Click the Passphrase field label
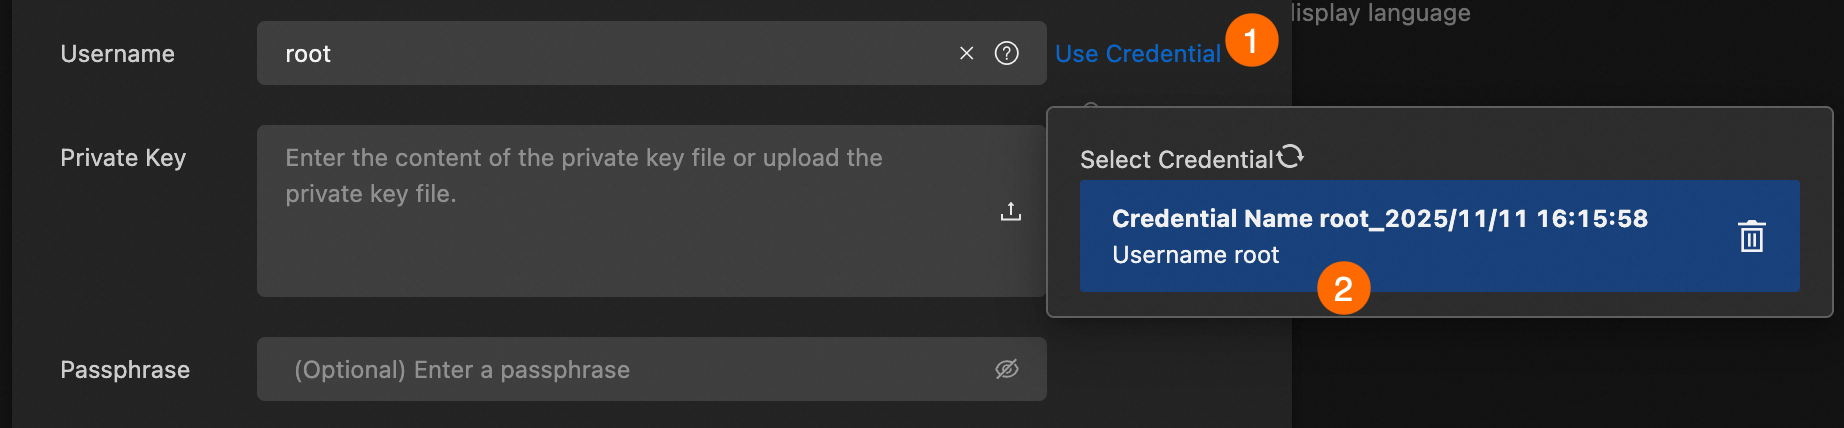This screenshot has height=428, width=1844. pos(125,370)
